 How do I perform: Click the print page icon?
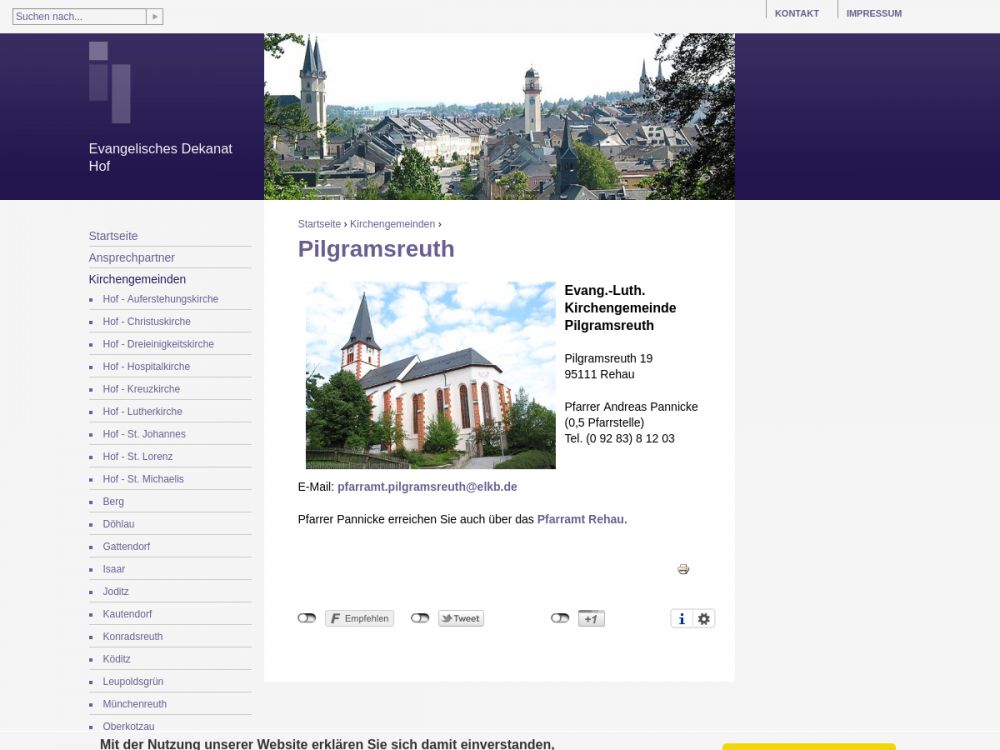click(683, 569)
